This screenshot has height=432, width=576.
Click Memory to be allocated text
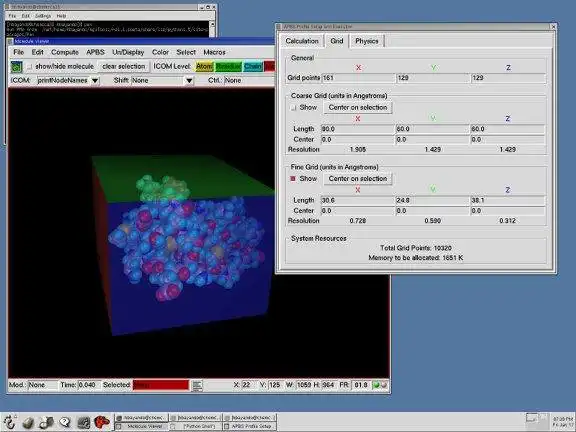(416, 258)
